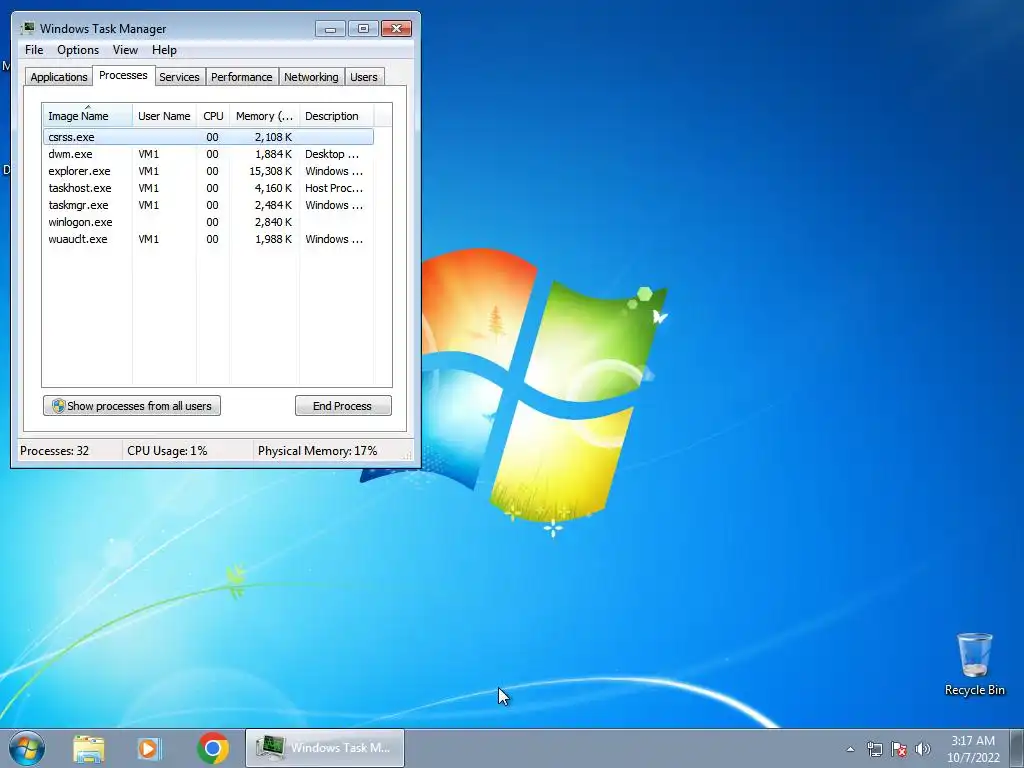The height and width of the screenshot is (768, 1024).
Task: Select the explorer.exe process row
Action: click(x=208, y=171)
